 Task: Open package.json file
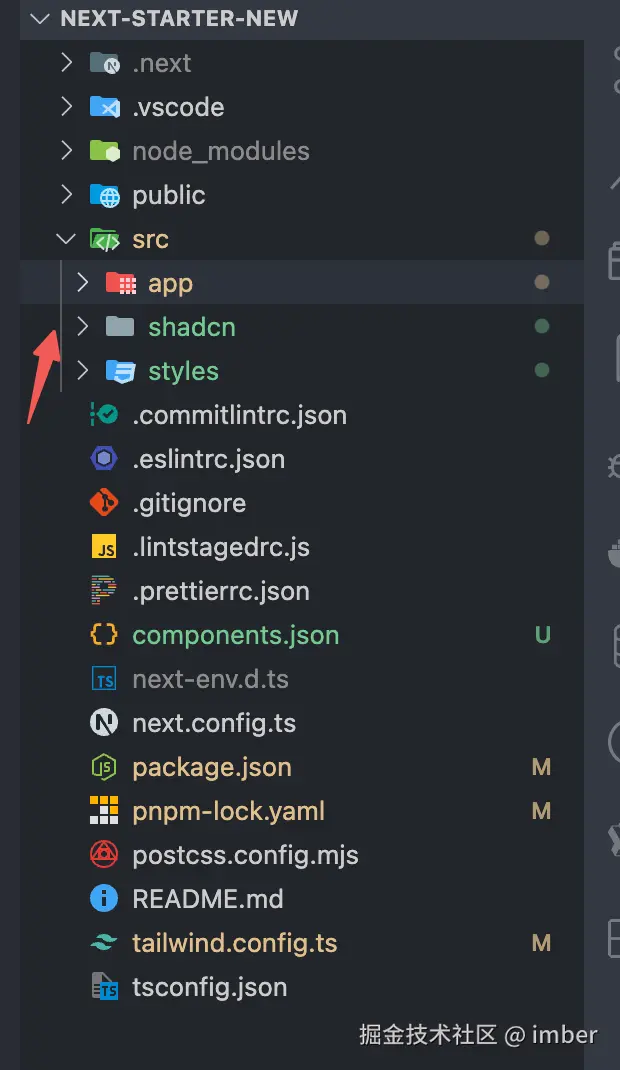pos(212,767)
